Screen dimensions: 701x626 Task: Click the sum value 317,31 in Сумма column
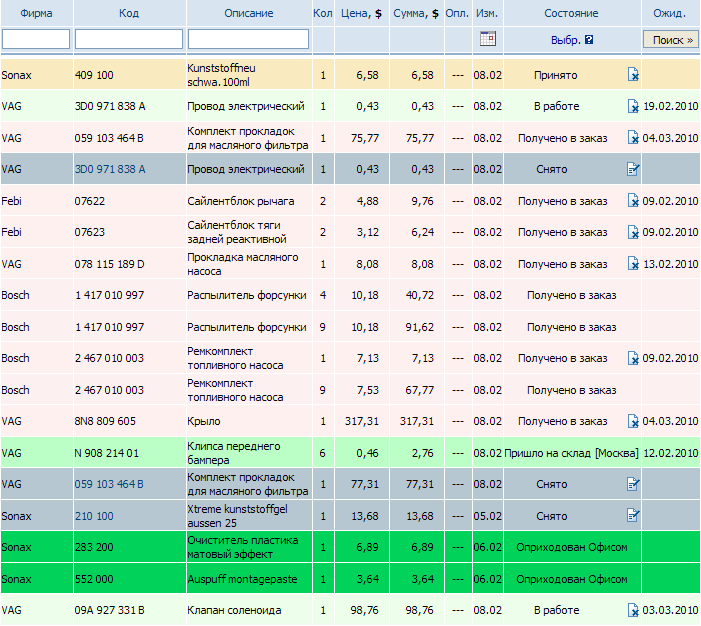pos(417,421)
